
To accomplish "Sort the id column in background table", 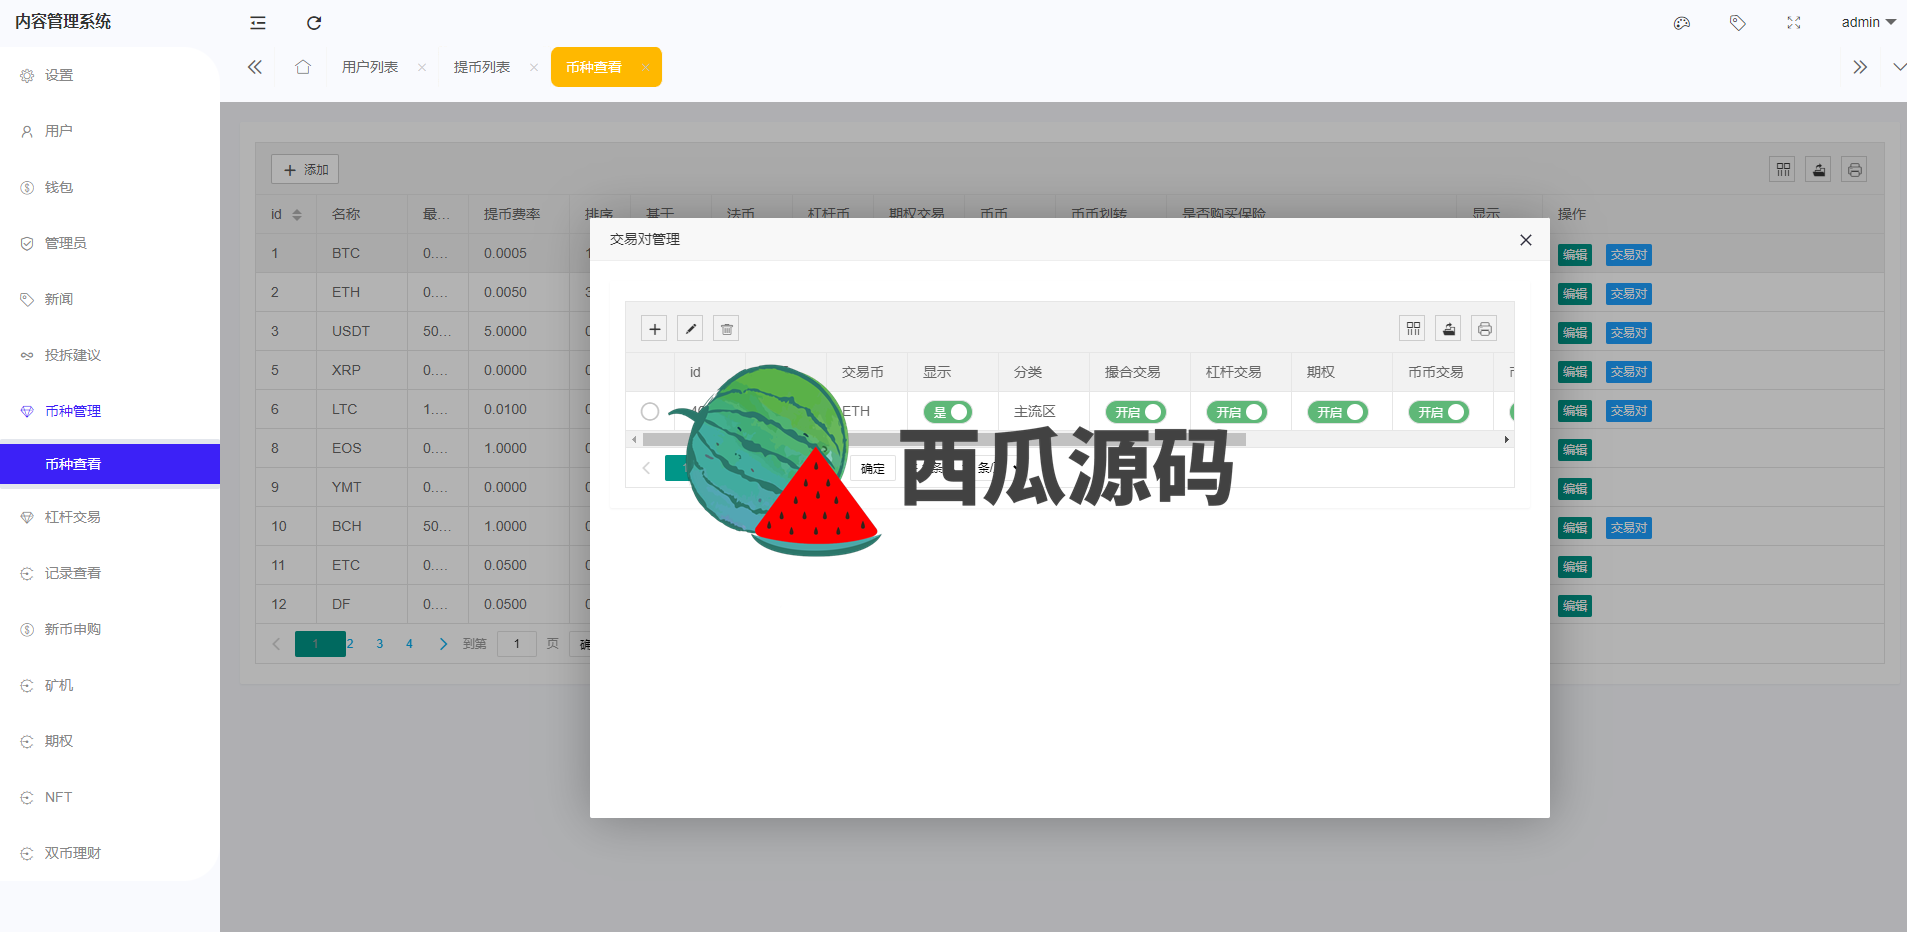I will [x=297, y=215].
